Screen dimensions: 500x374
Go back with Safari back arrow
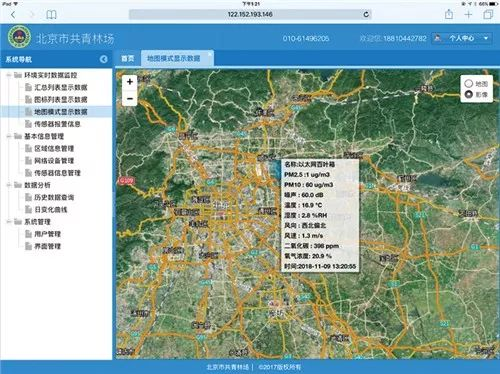coord(13,15)
